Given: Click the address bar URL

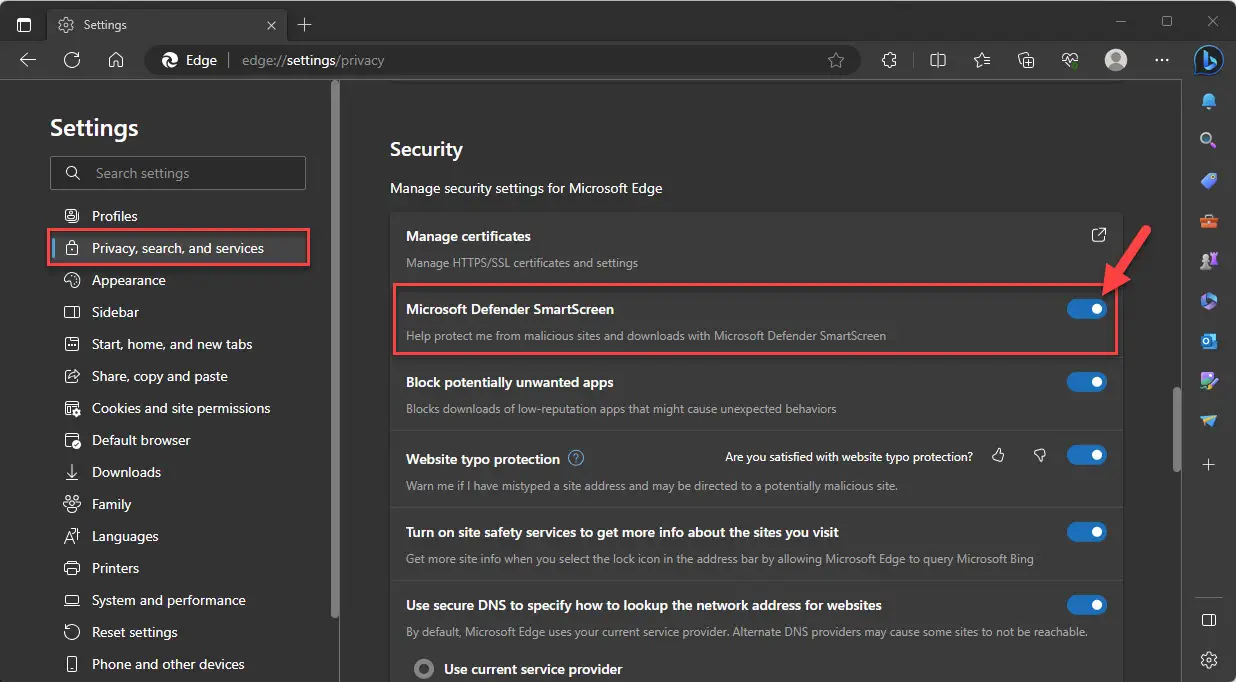Looking at the screenshot, I should tap(313, 60).
